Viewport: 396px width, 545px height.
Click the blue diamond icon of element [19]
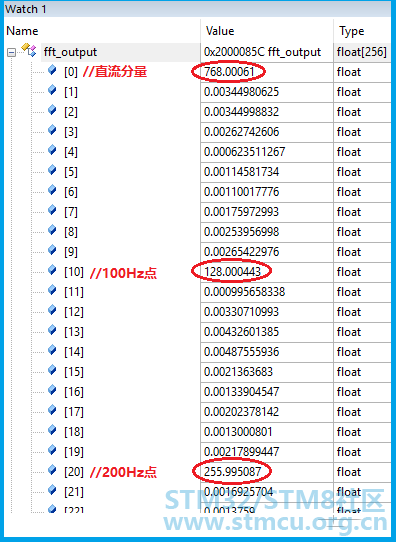[x=52, y=450]
